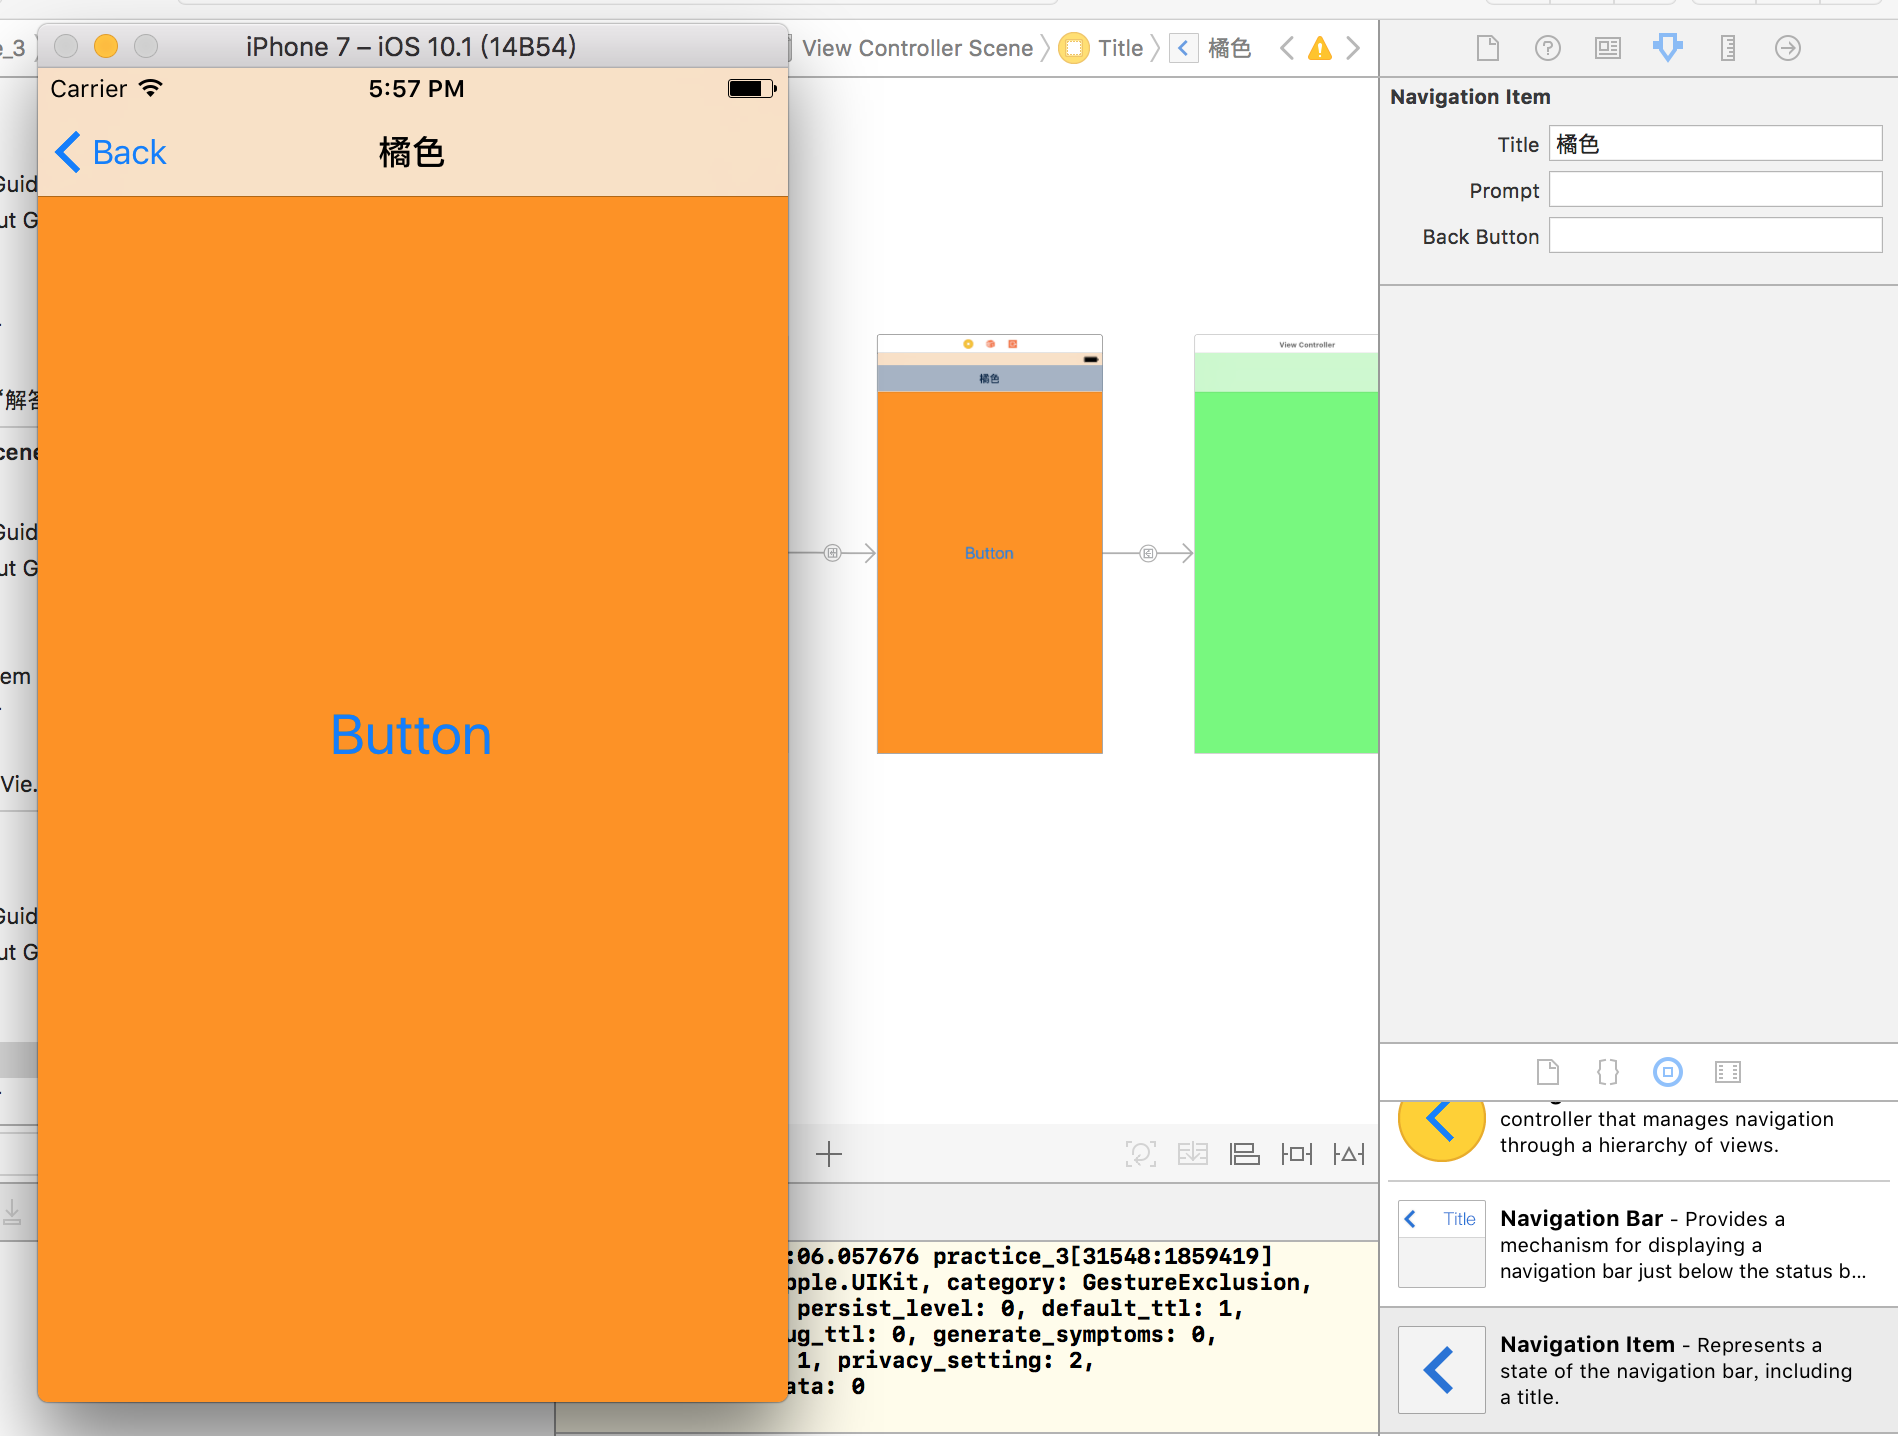Open Resolve Auto Layout Issues menu
Image resolution: width=1898 pixels, height=1436 pixels.
(x=1349, y=1154)
